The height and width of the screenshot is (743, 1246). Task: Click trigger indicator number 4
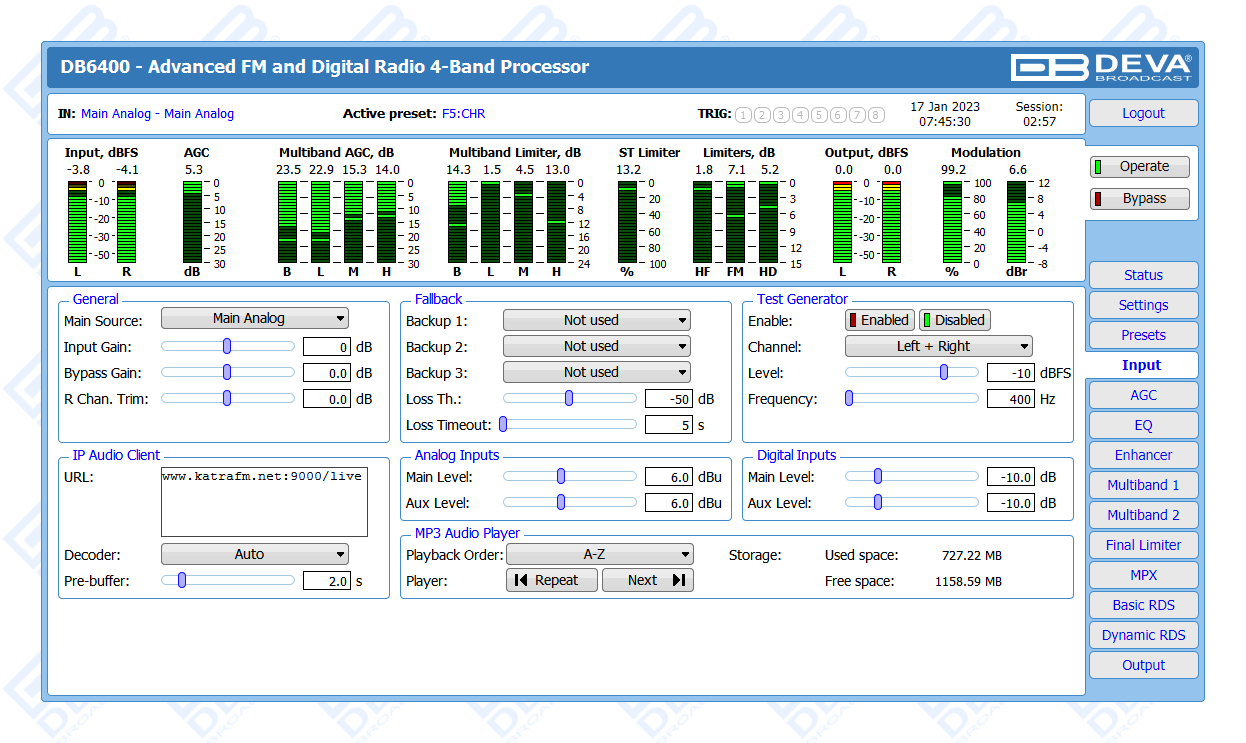(x=800, y=115)
